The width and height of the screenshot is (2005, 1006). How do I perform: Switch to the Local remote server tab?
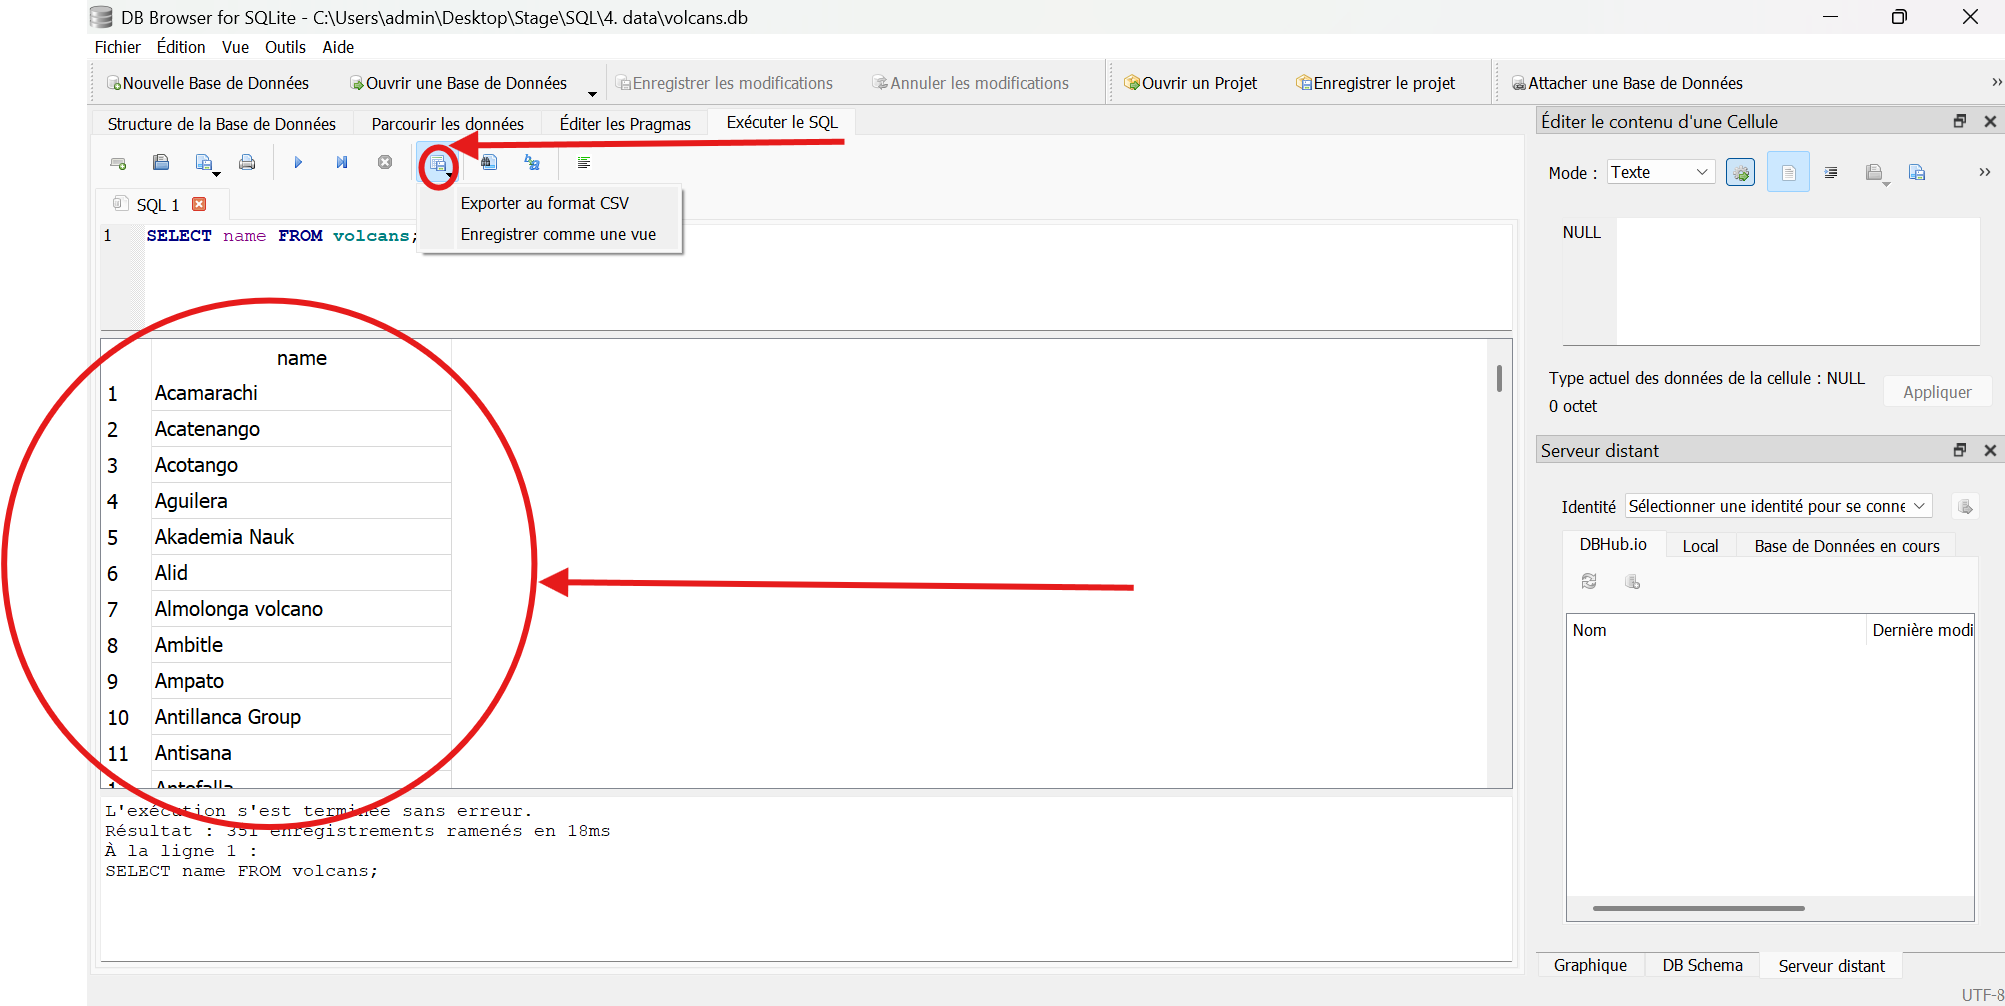(x=1701, y=545)
